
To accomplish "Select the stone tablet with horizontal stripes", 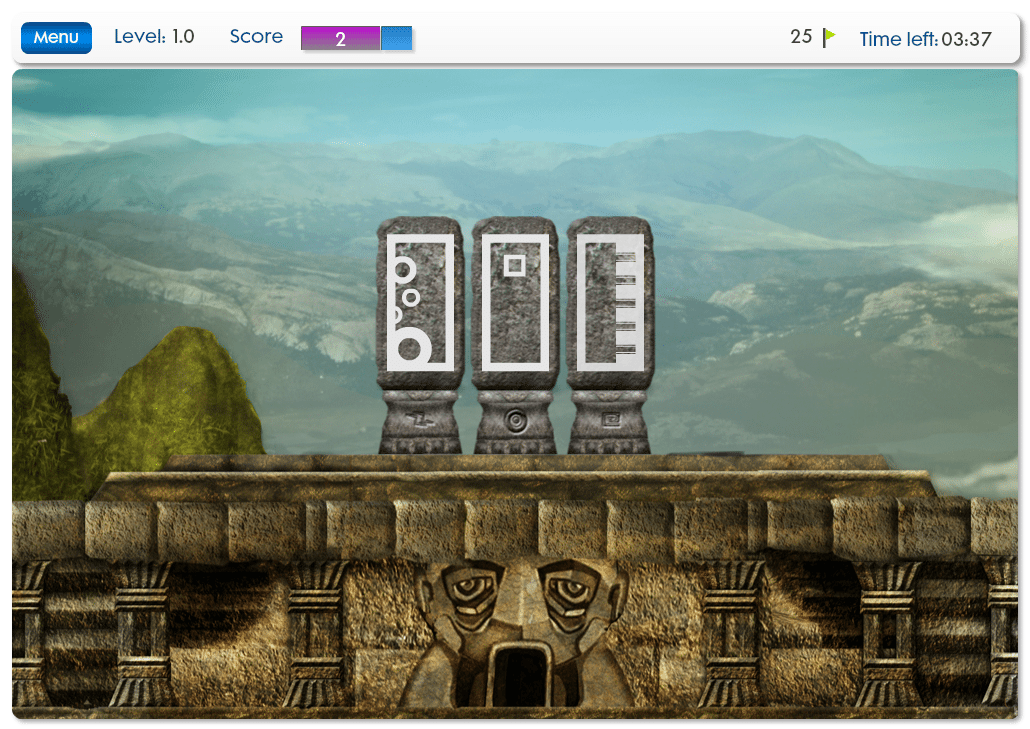I will (610, 302).
